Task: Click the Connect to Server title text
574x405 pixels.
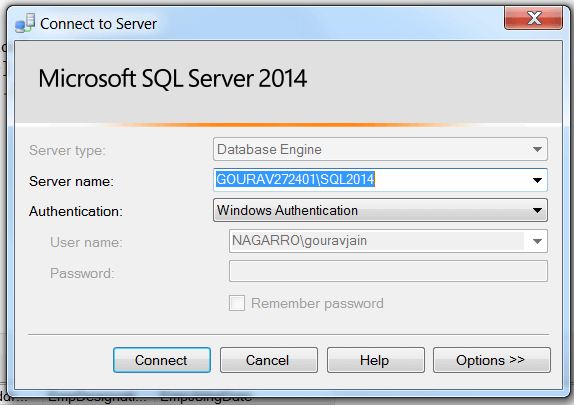Action: [98, 24]
